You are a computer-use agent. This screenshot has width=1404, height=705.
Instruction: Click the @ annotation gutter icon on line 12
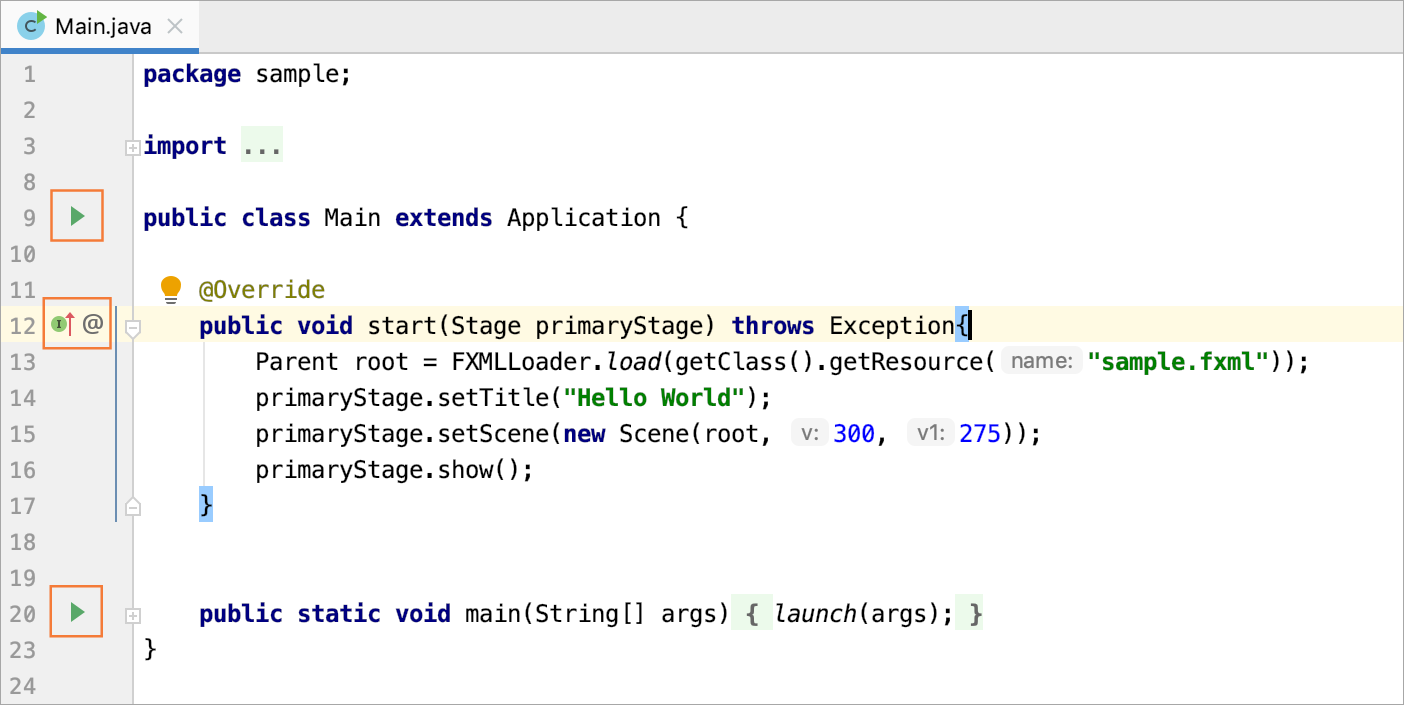tap(93, 324)
